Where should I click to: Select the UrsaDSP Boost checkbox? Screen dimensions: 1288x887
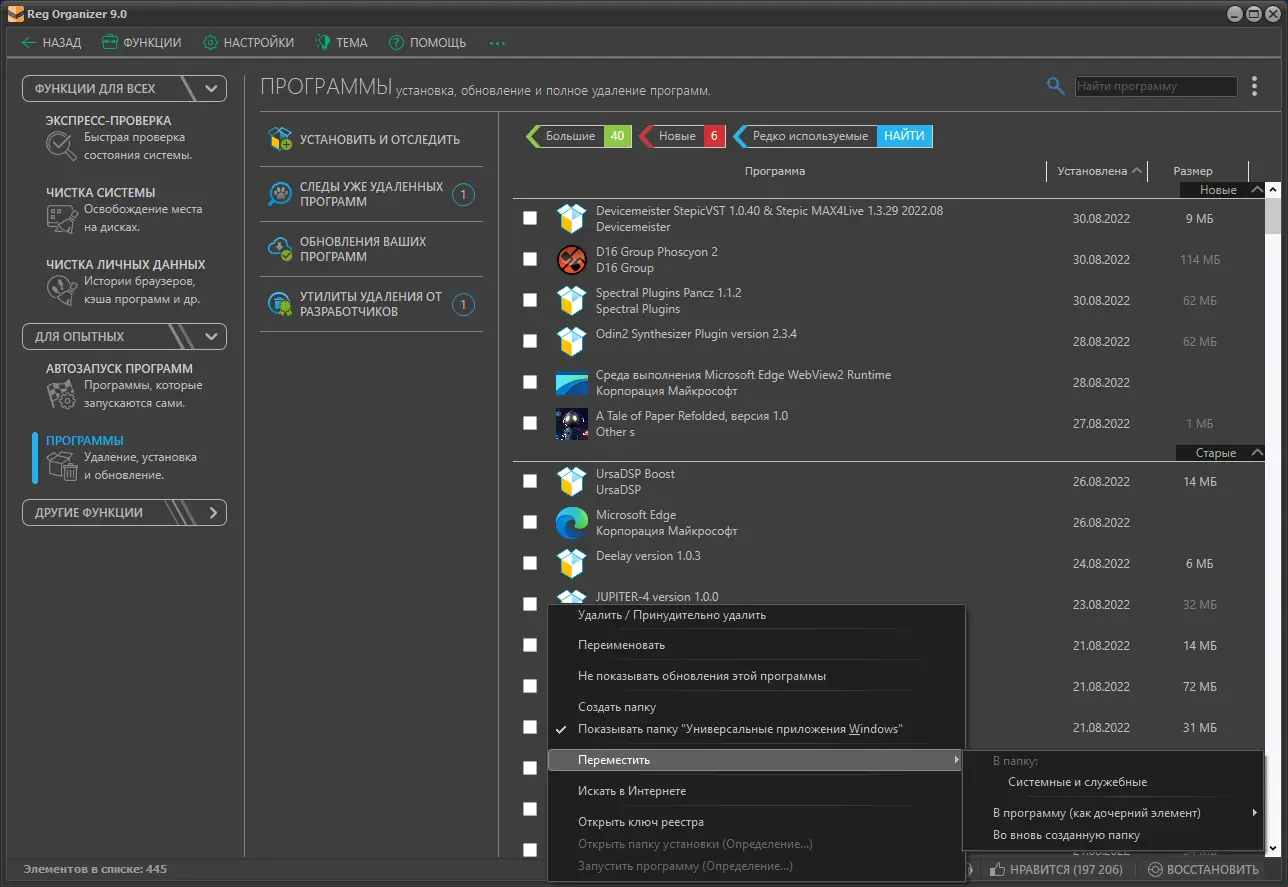pyautogui.click(x=530, y=481)
